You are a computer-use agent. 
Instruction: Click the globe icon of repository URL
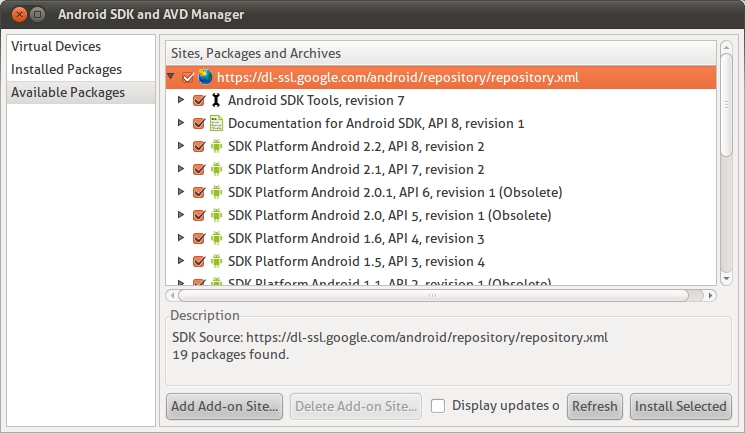(x=205, y=77)
